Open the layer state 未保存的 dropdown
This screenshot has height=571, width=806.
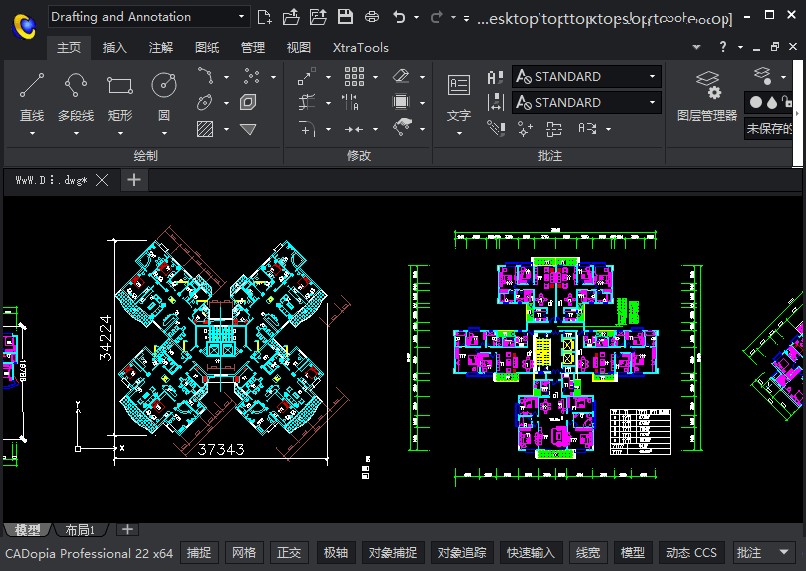[769, 128]
